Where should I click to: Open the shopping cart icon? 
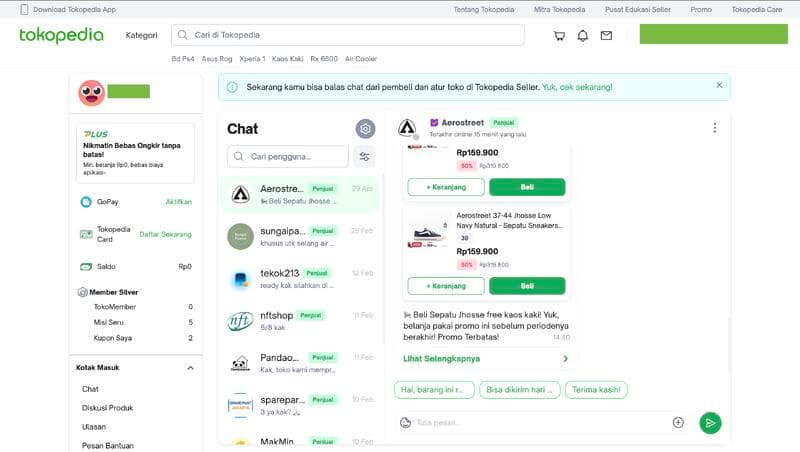[x=559, y=35]
